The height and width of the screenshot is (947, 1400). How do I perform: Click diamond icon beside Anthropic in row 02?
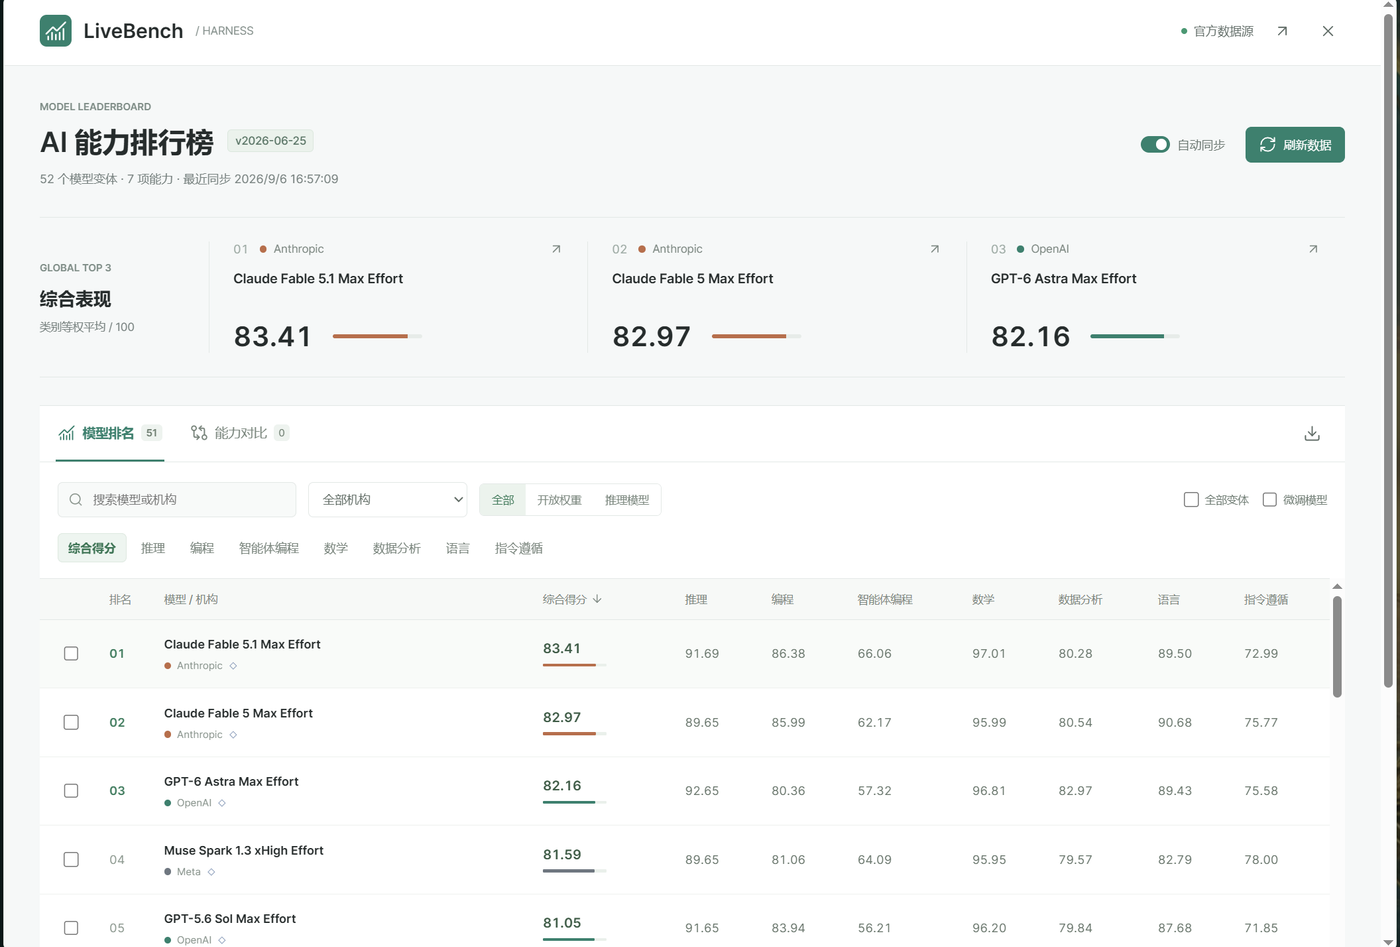coord(233,735)
